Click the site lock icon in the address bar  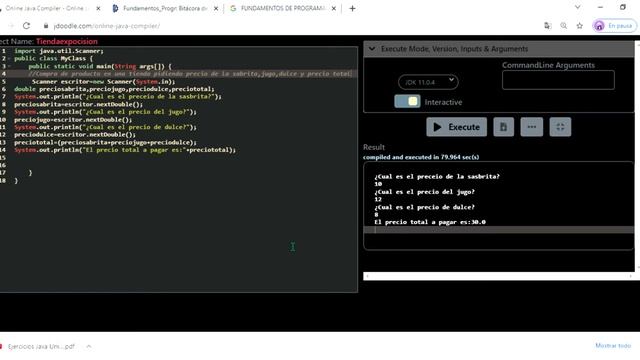coord(46,26)
